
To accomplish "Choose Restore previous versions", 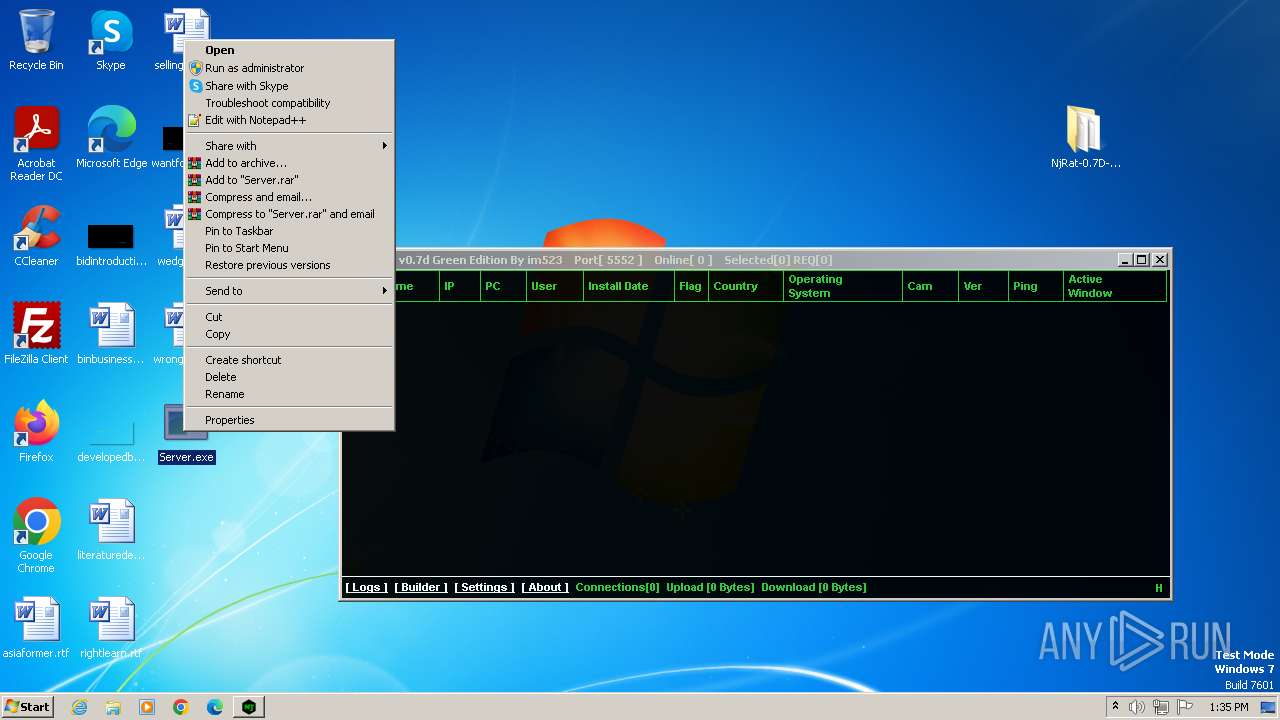I will point(290,265).
